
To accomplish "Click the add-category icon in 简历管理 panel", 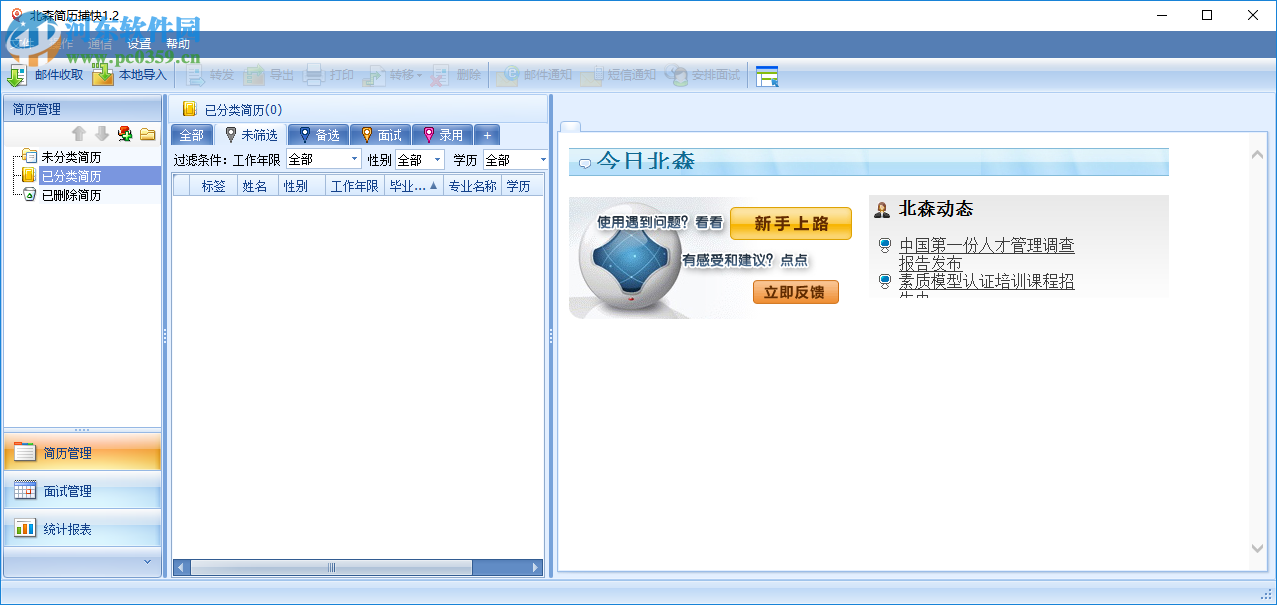I will click(x=125, y=134).
